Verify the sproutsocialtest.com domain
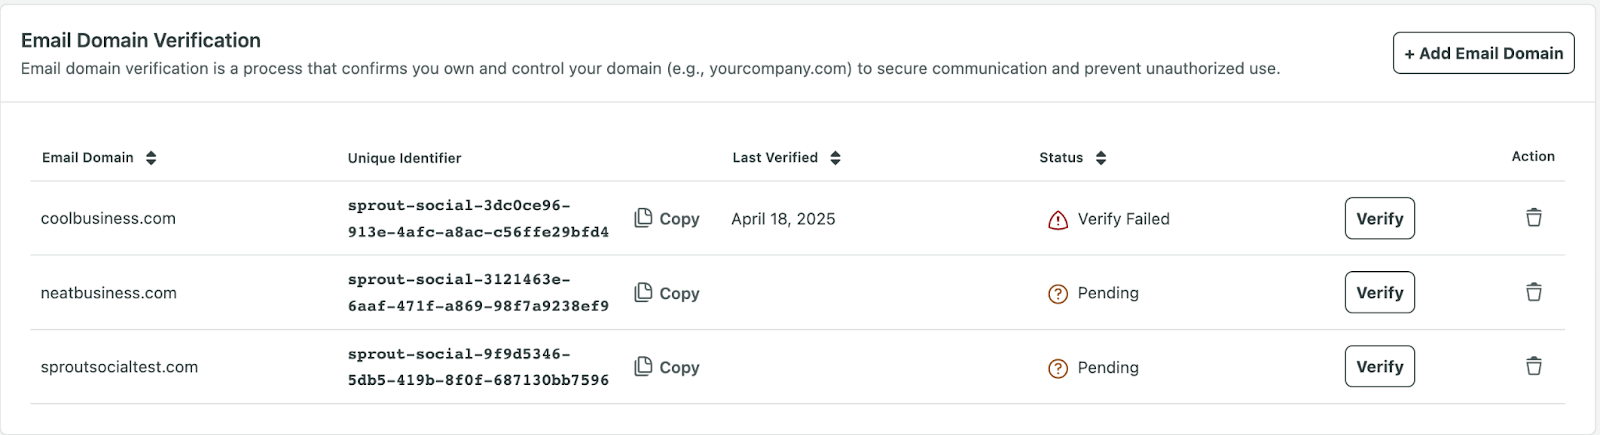This screenshot has width=1600, height=435. (x=1379, y=366)
